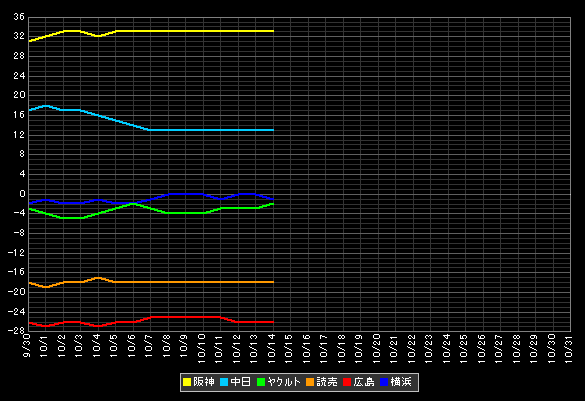Viewport: 585px width, 401px height.
Task: Click the blue 横浜 legend swatch
Action: click(384, 382)
